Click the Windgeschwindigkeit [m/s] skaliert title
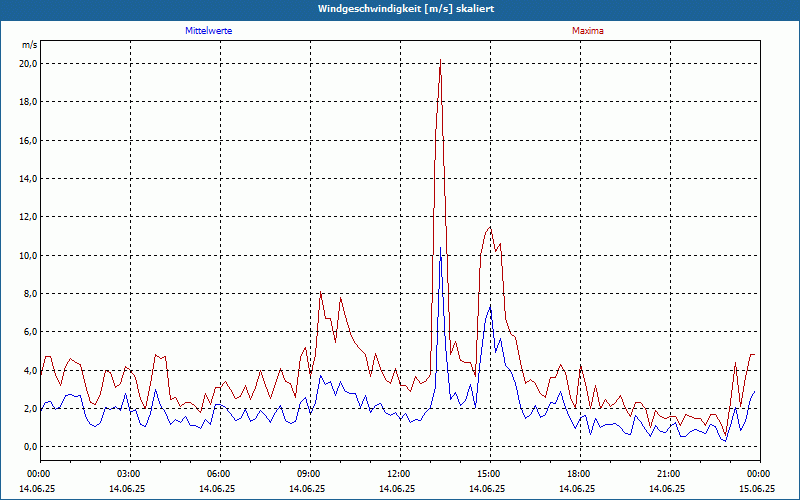Viewport: 800px width, 500px height. click(x=406, y=9)
